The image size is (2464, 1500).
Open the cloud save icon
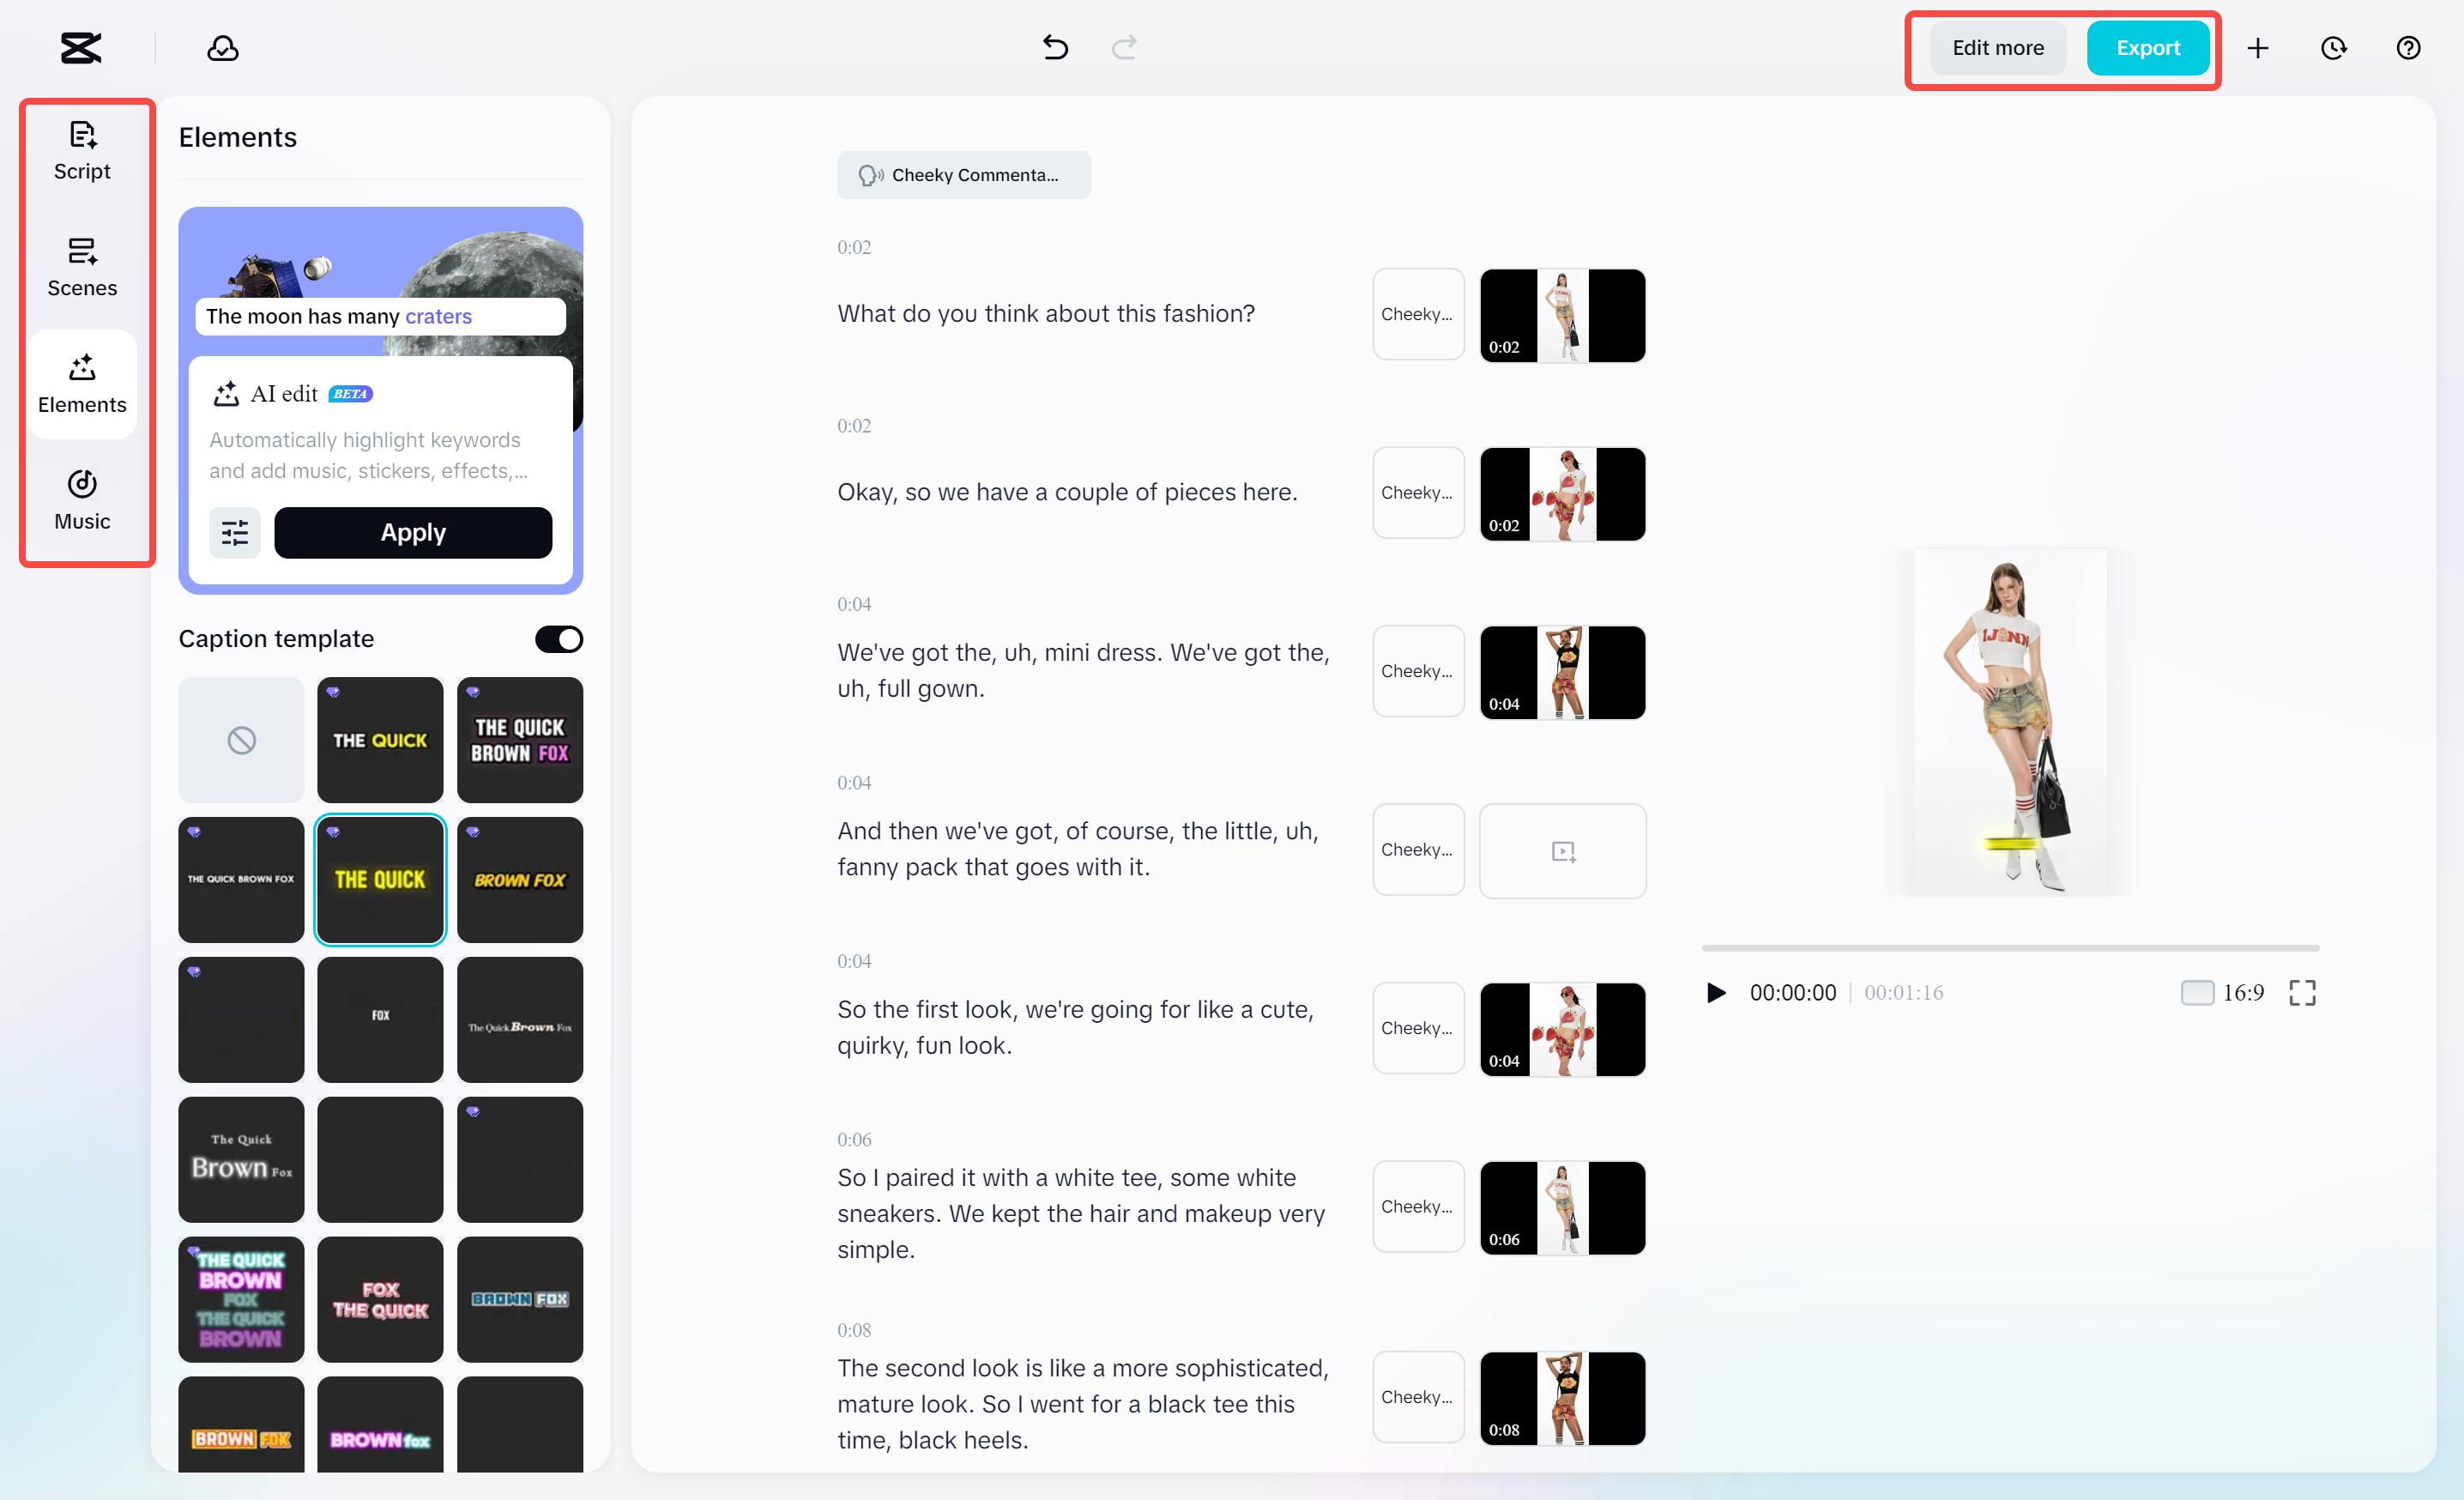(x=222, y=48)
